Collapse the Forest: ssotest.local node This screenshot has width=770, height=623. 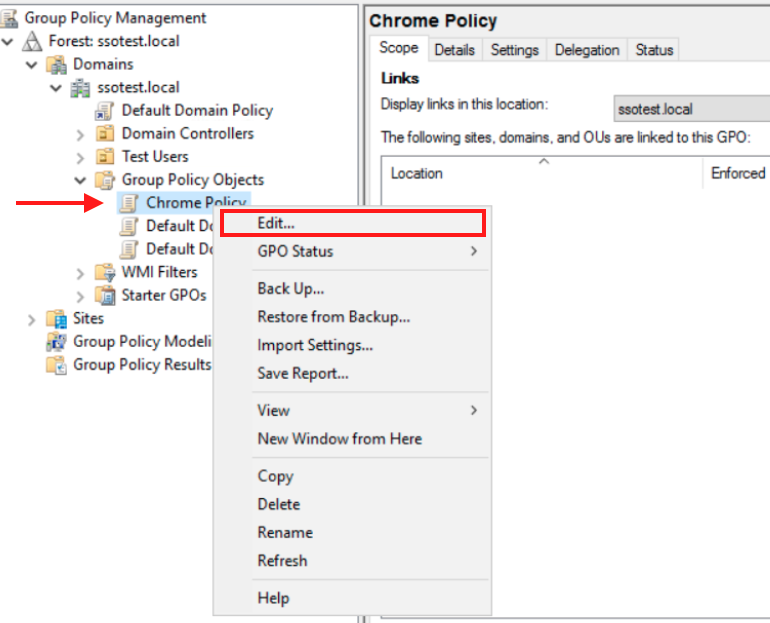[7, 41]
